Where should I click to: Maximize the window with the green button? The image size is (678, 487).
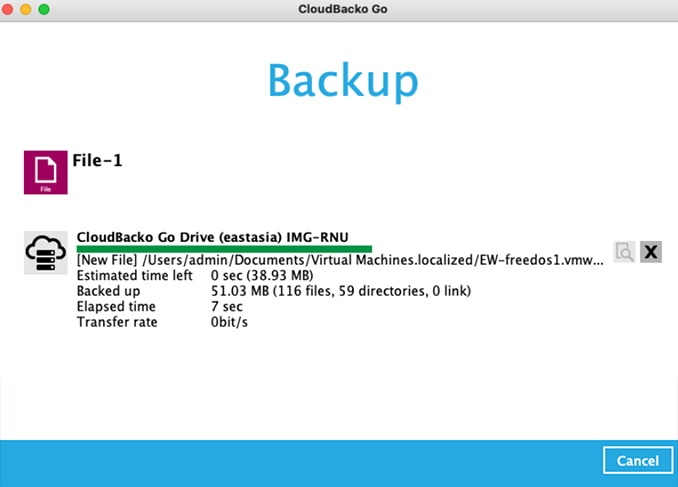(44, 9)
